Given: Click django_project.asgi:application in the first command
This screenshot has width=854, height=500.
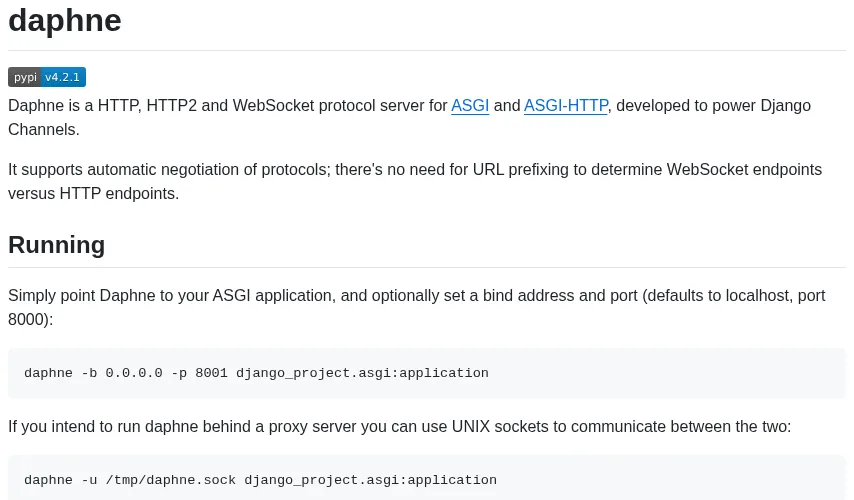Looking at the screenshot, I should [x=362, y=373].
